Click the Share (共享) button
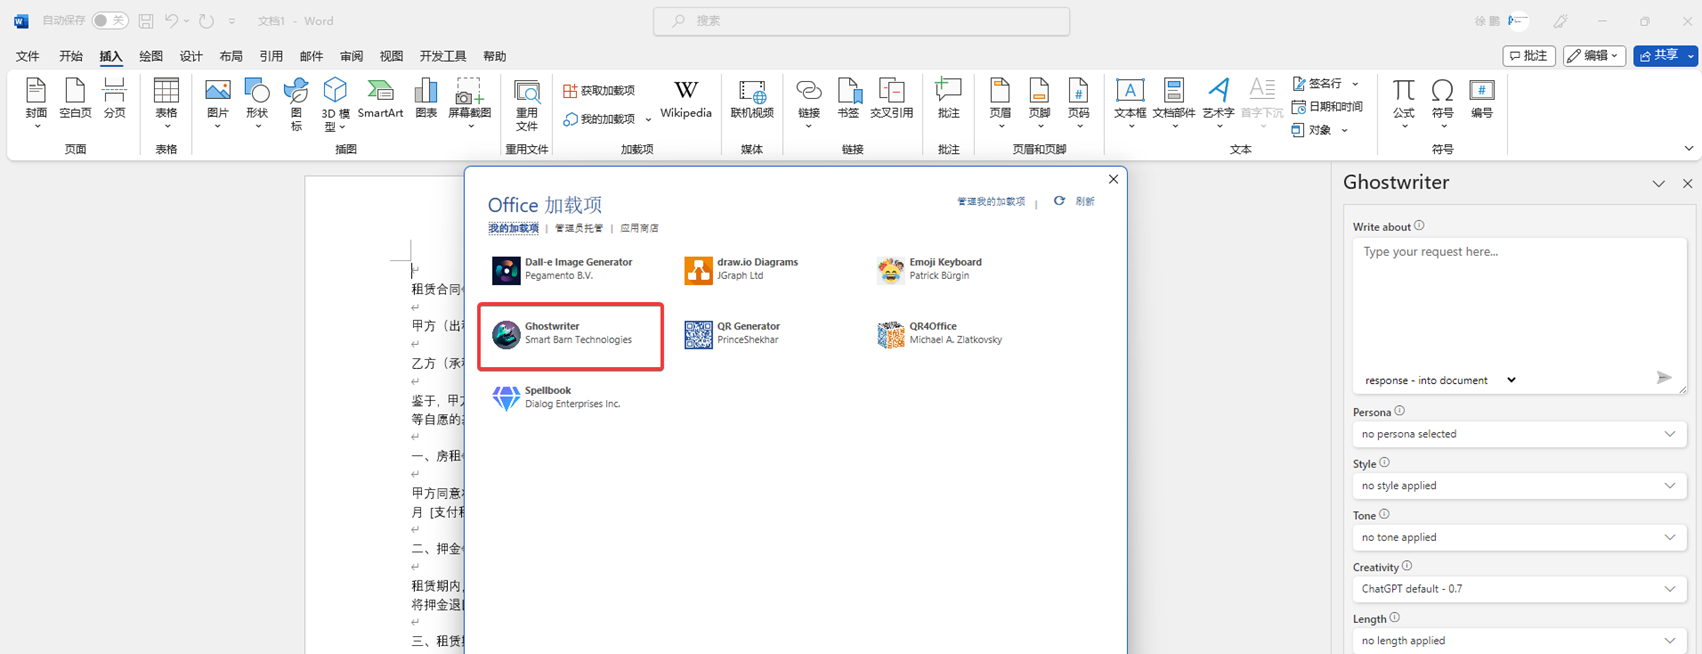Screen dimensions: 1702x654 1666,56
